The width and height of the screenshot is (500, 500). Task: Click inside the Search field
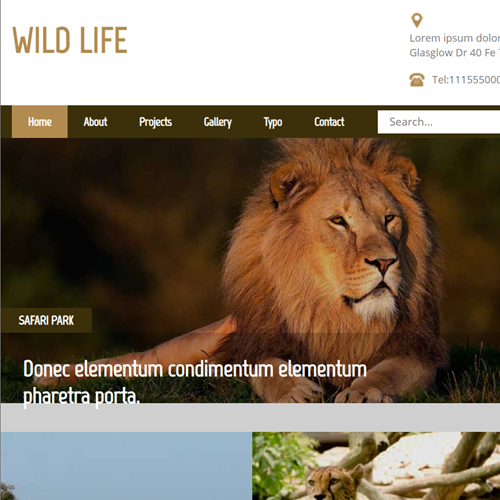pyautogui.click(x=439, y=122)
